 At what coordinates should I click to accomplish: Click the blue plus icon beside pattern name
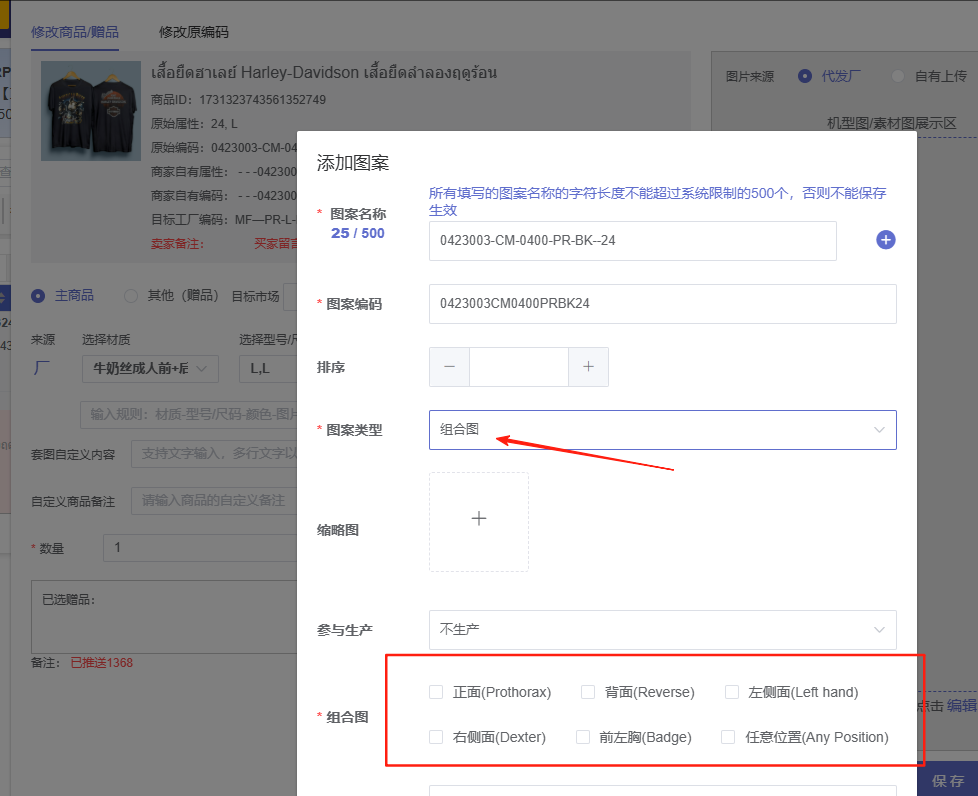pyautogui.click(x=886, y=240)
